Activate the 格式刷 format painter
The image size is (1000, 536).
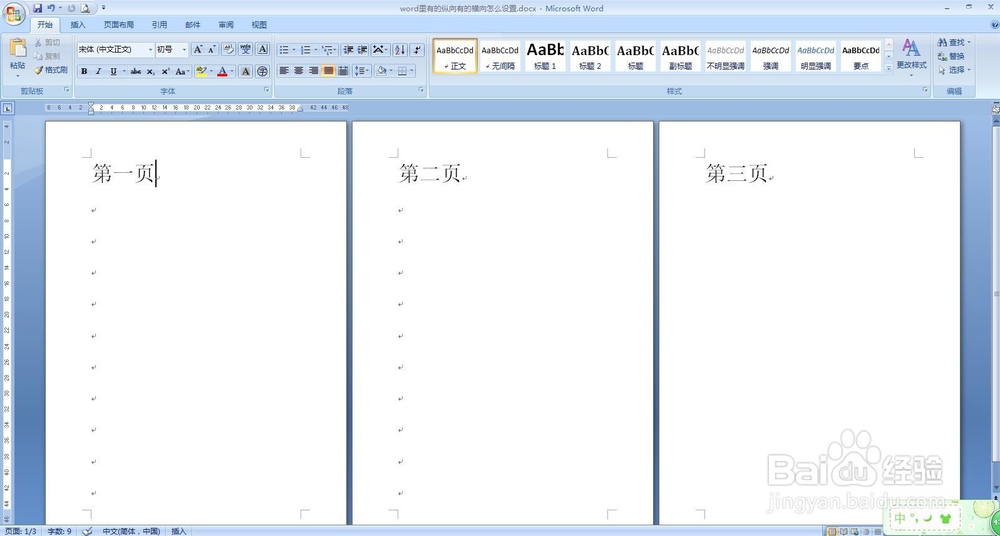51,70
